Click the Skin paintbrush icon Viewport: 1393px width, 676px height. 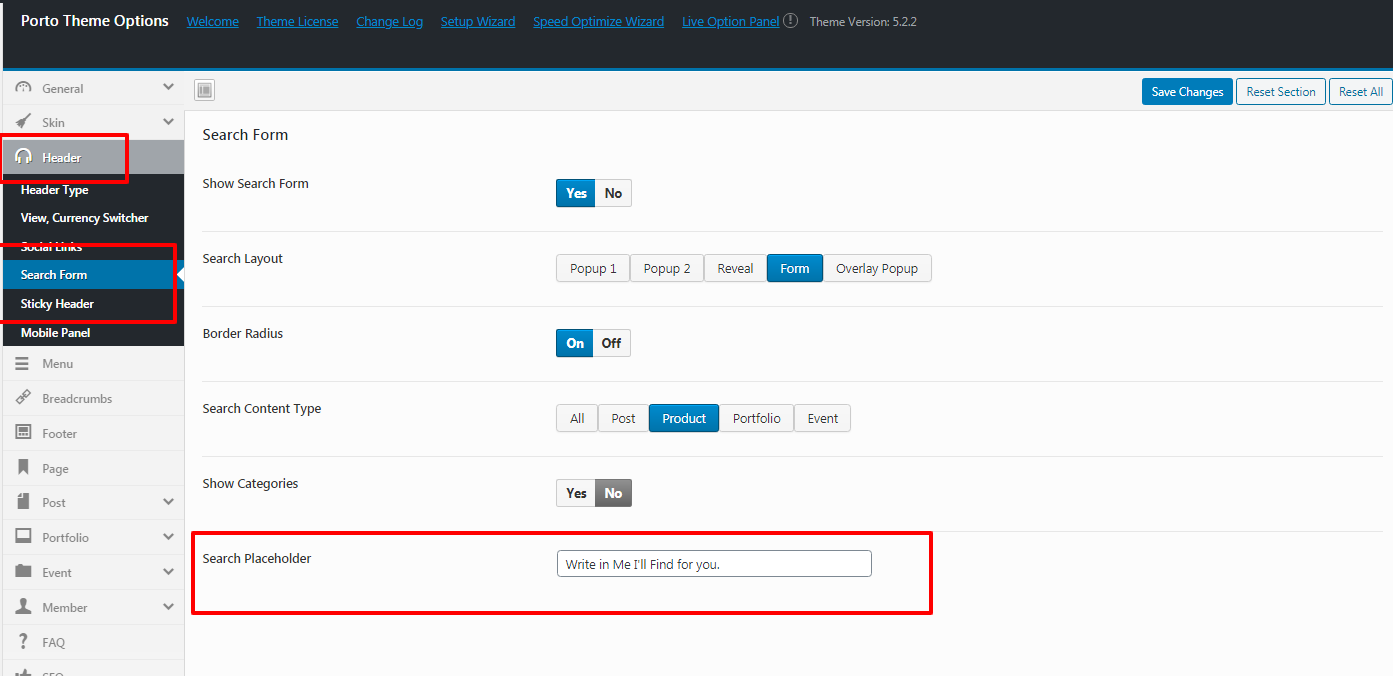click(23, 122)
